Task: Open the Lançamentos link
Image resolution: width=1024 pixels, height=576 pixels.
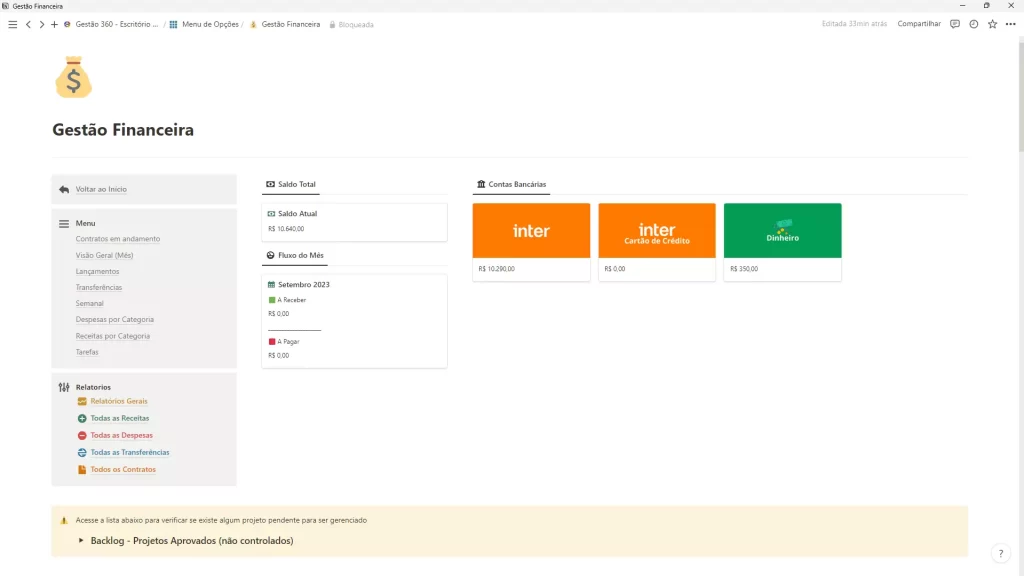Action: tap(97, 272)
